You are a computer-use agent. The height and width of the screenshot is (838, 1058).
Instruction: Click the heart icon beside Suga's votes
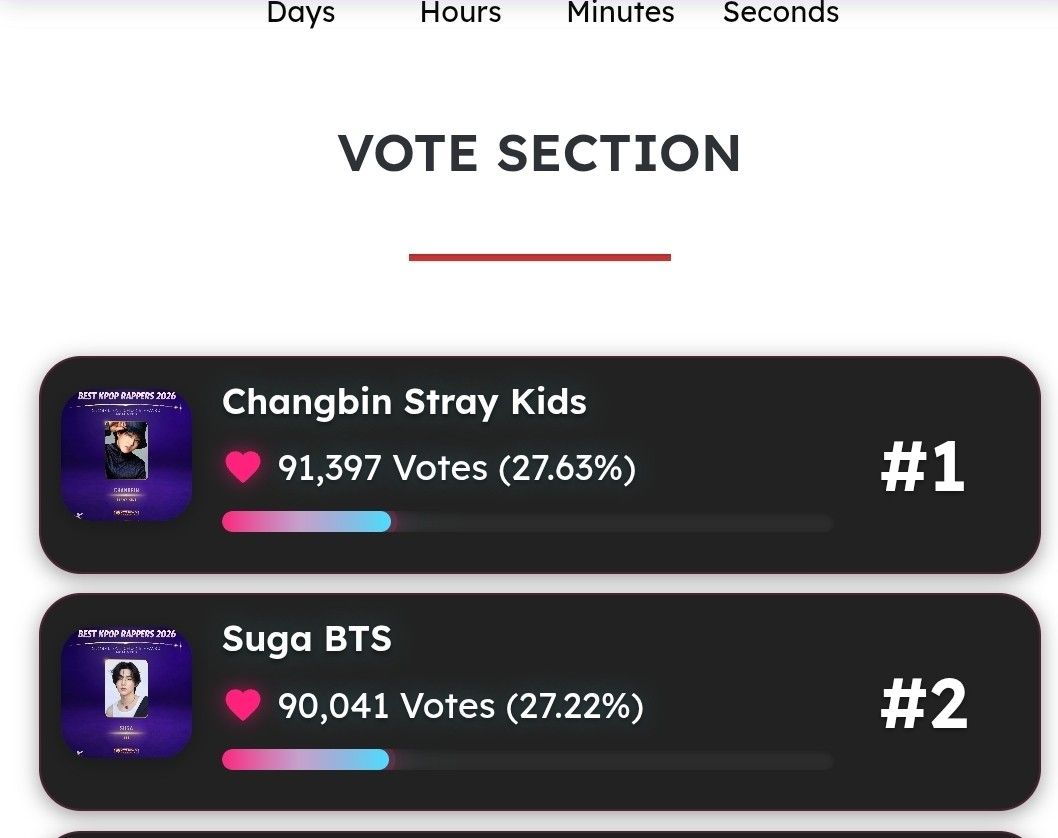coord(243,705)
